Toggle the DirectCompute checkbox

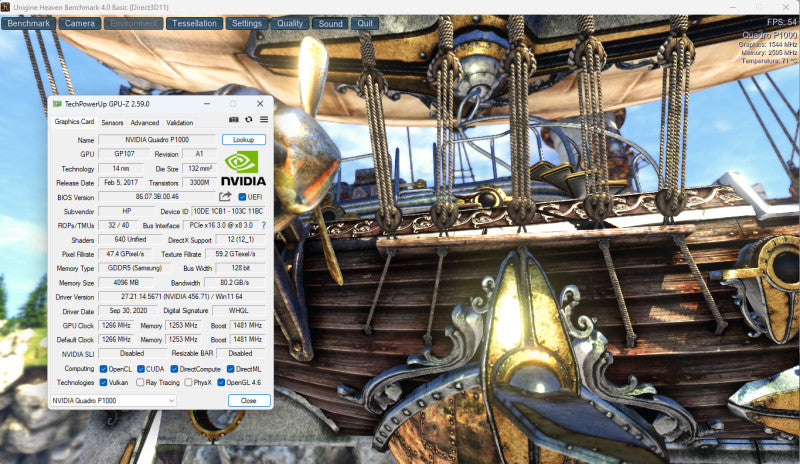174,369
